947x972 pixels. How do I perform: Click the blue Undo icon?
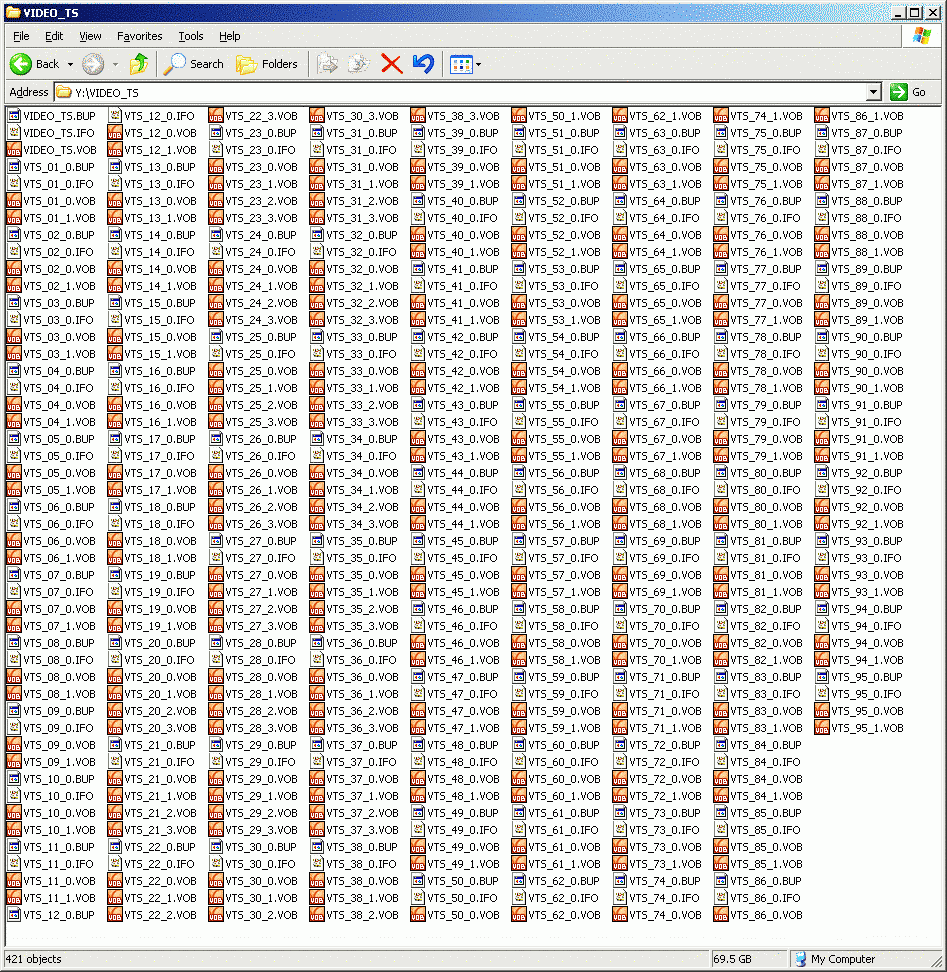click(423, 64)
